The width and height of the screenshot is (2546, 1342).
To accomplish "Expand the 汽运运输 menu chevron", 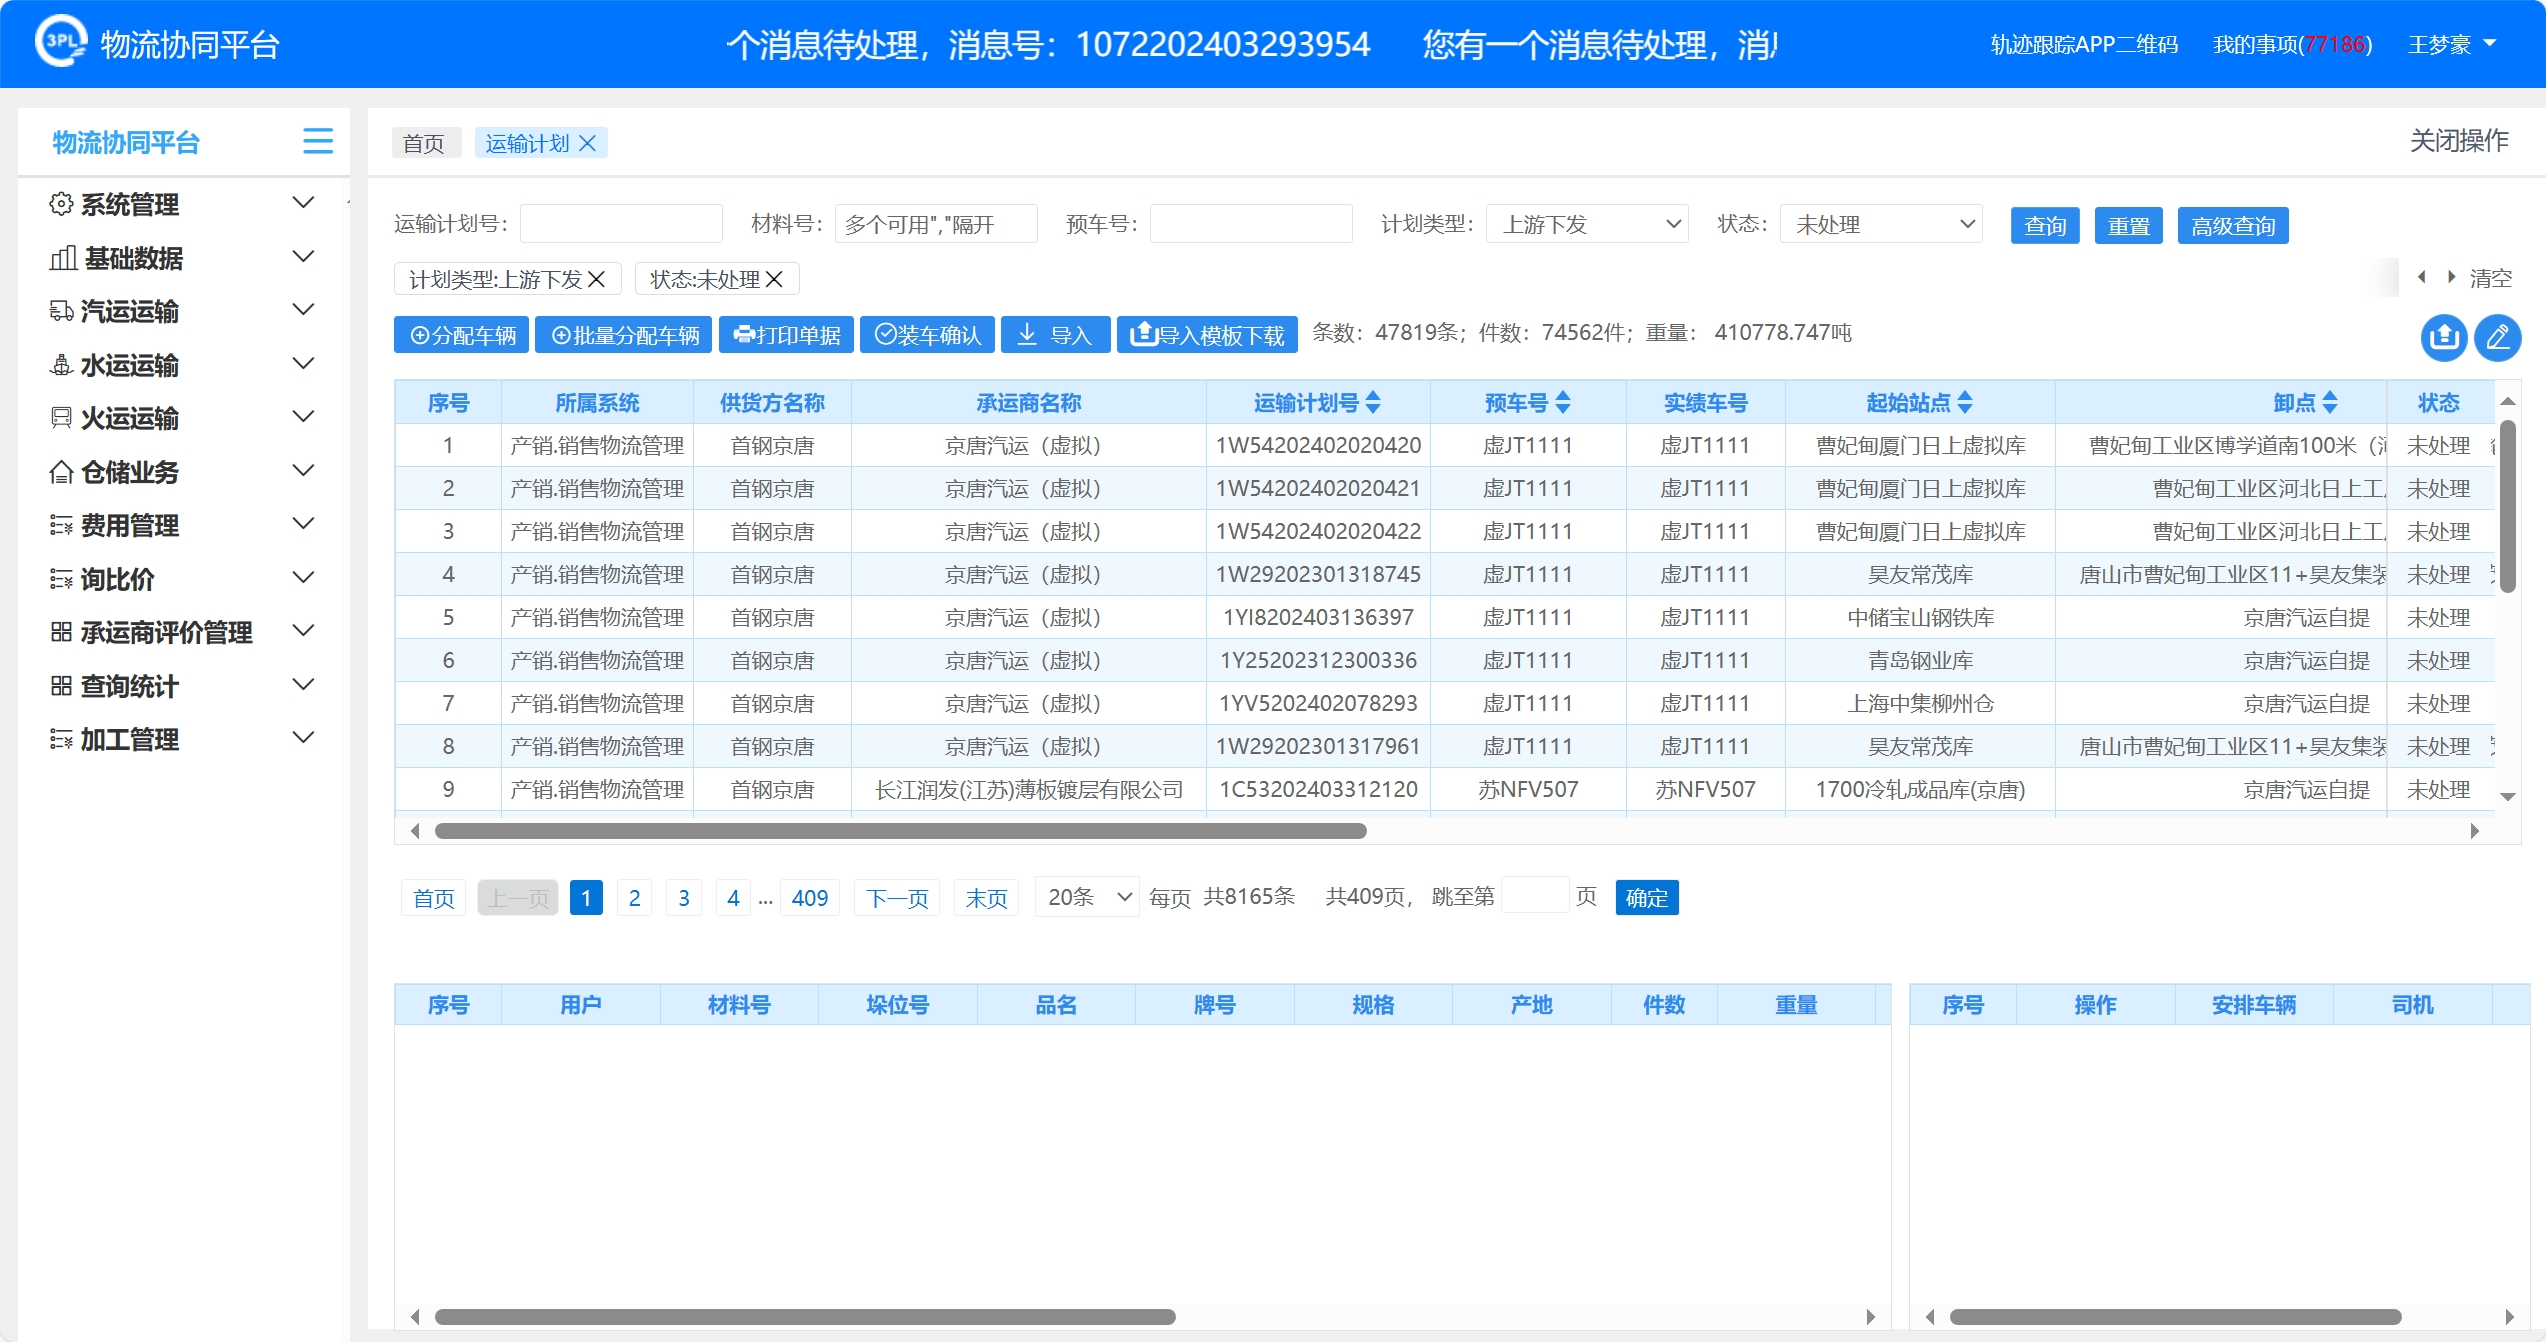I will point(303,310).
